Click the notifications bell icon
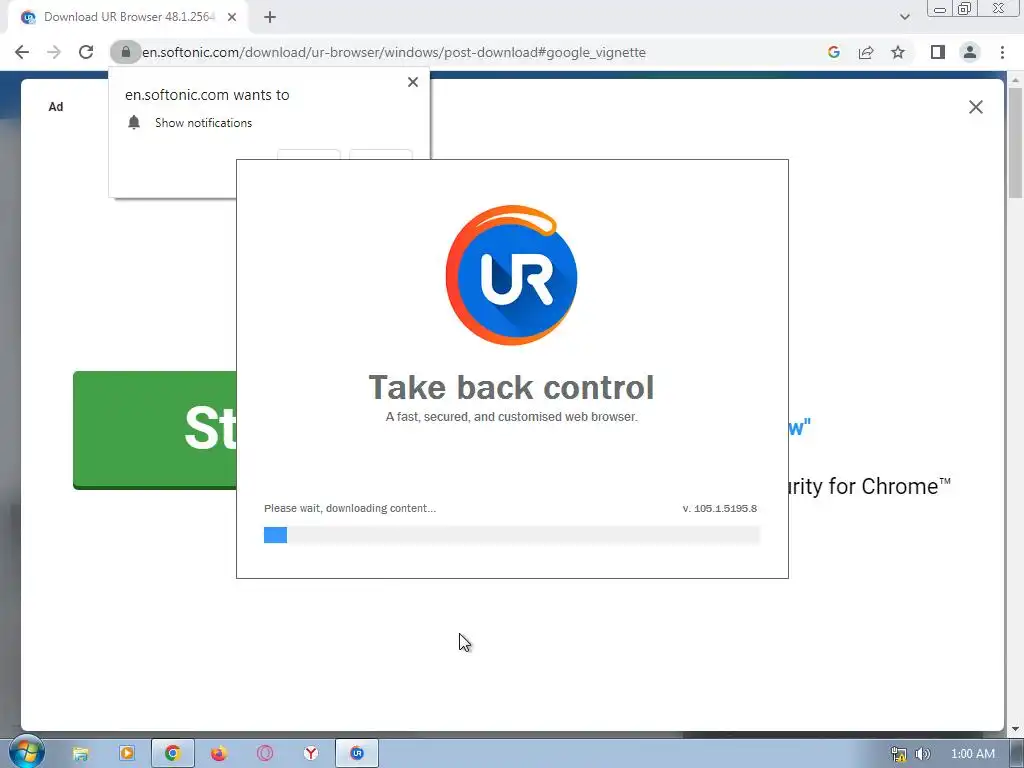 coord(134,123)
